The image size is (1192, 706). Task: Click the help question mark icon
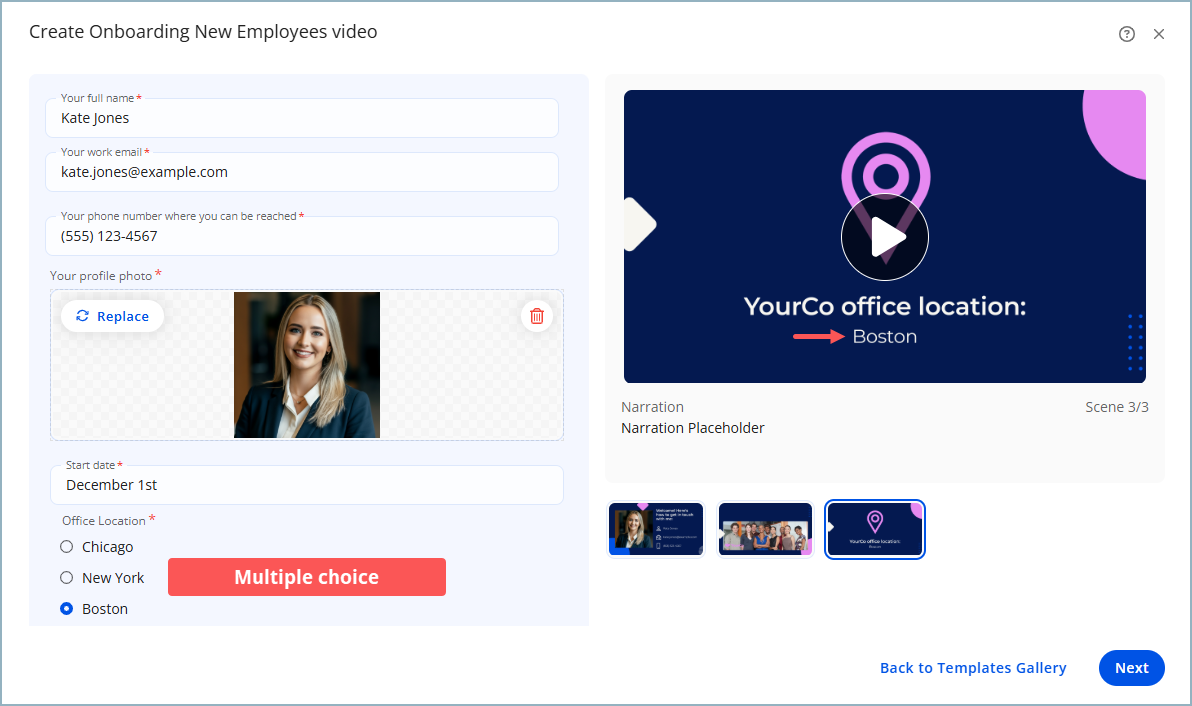(1127, 34)
